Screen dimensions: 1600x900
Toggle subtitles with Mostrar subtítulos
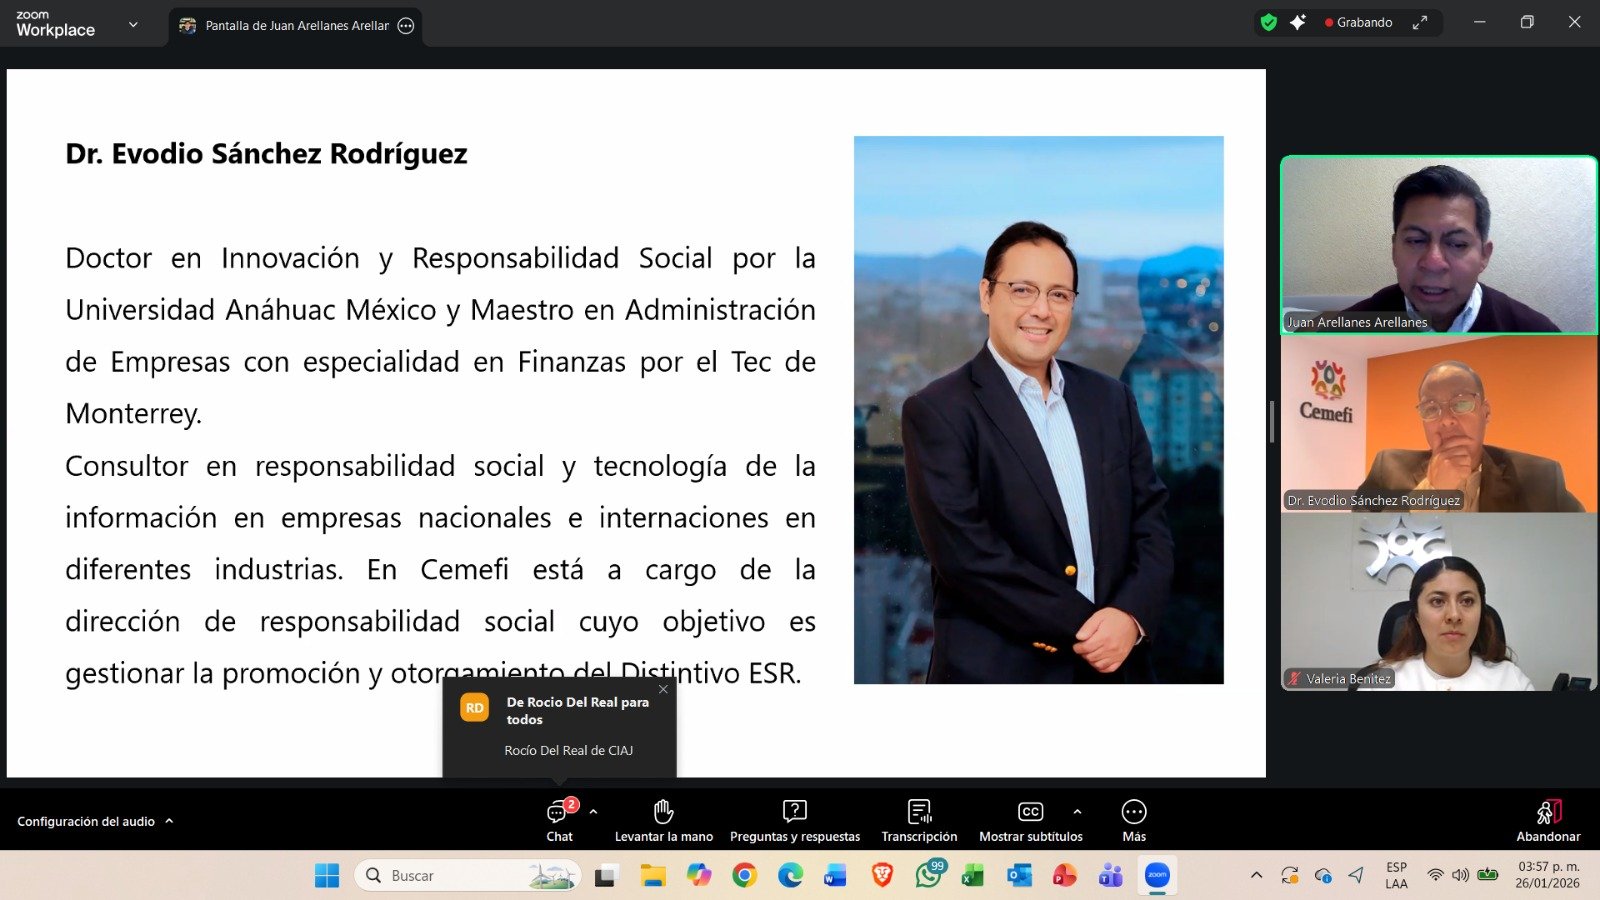click(1030, 820)
